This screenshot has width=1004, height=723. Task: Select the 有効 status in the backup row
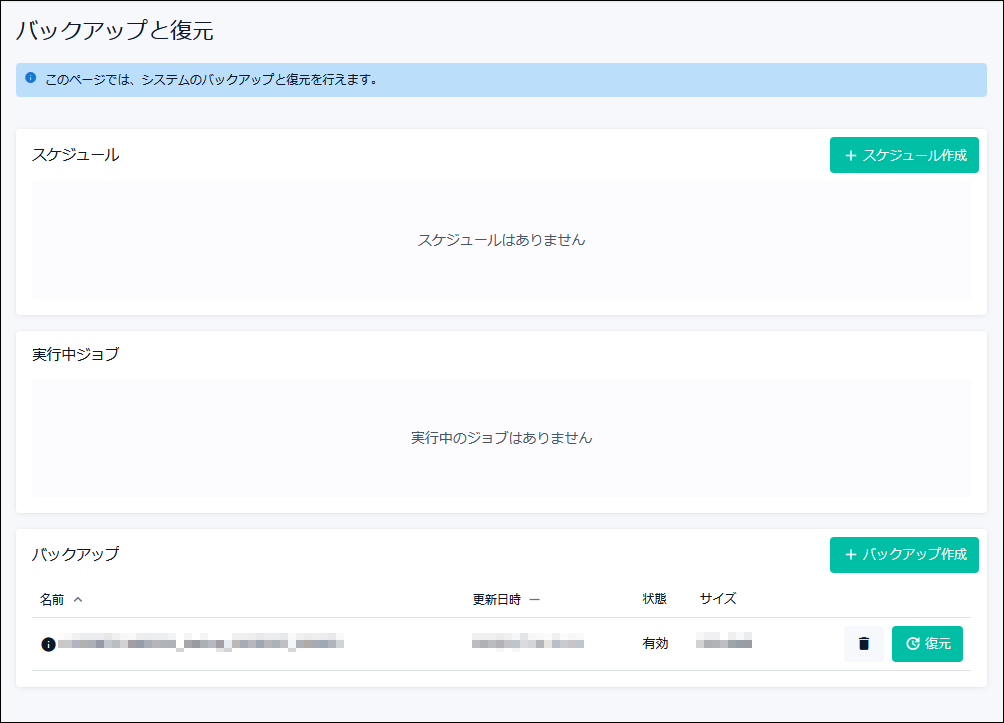point(655,644)
